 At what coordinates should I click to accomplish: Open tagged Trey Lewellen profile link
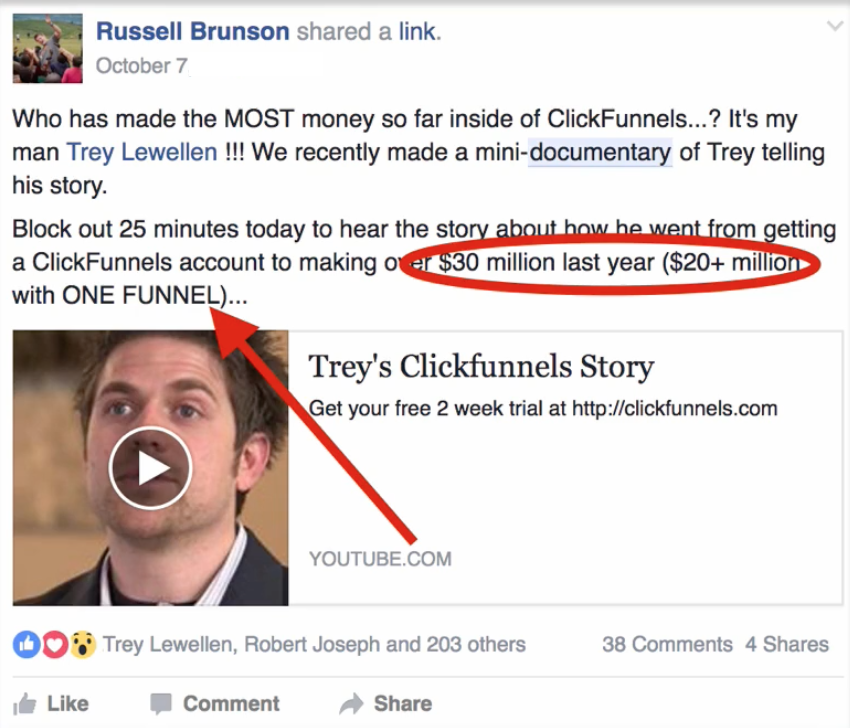pyautogui.click(x=141, y=152)
